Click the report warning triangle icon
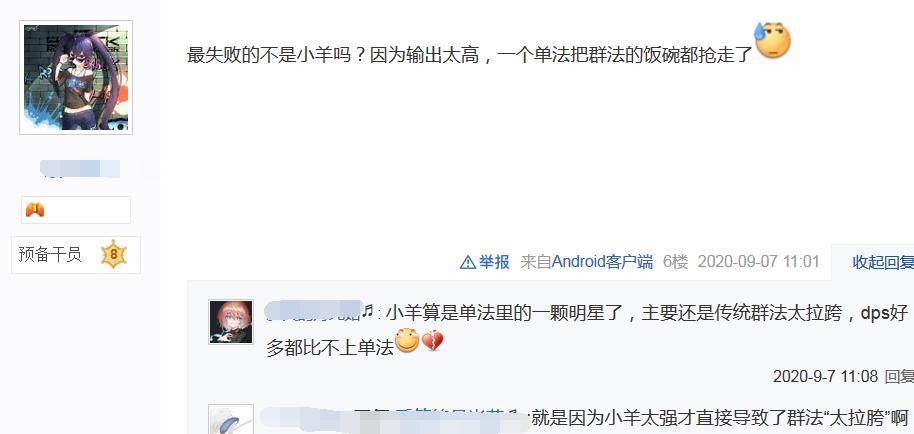 point(467,263)
